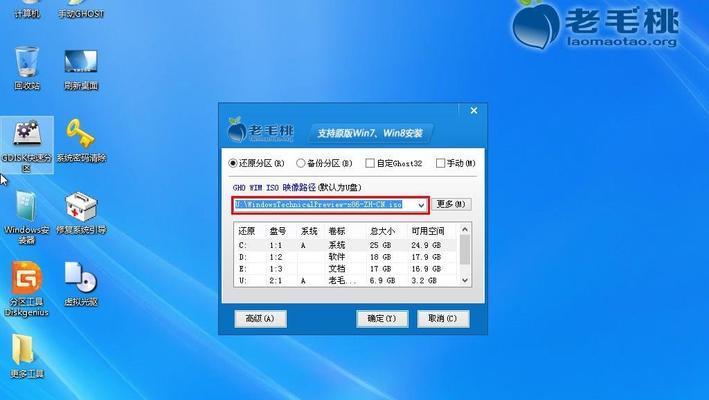
Task: Select the D: 软件 partition row
Action: coord(346,257)
